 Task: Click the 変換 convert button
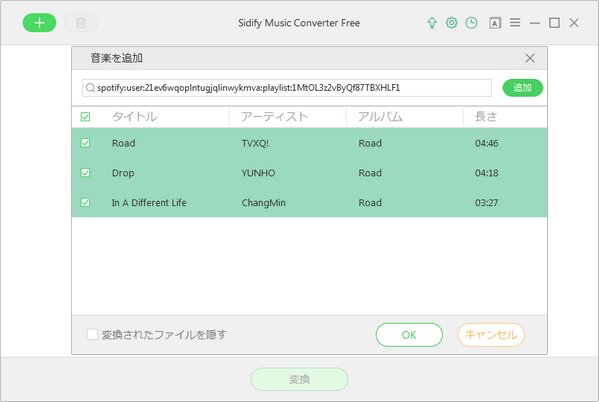(300, 379)
